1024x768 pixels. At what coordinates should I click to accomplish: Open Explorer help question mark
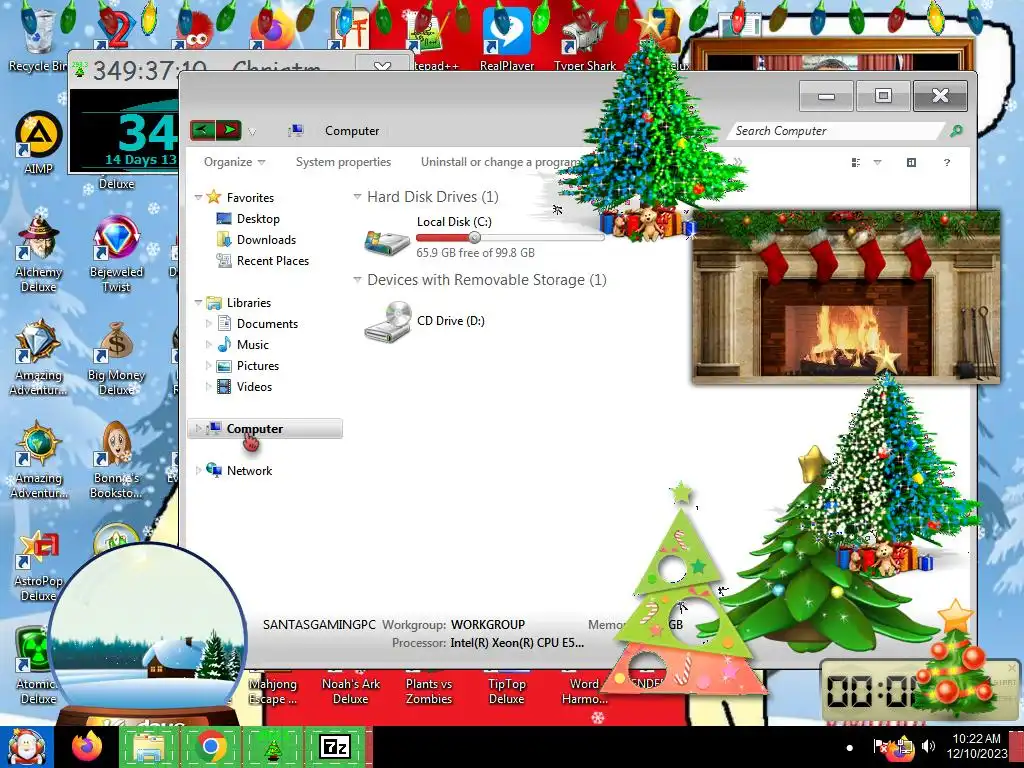point(946,162)
